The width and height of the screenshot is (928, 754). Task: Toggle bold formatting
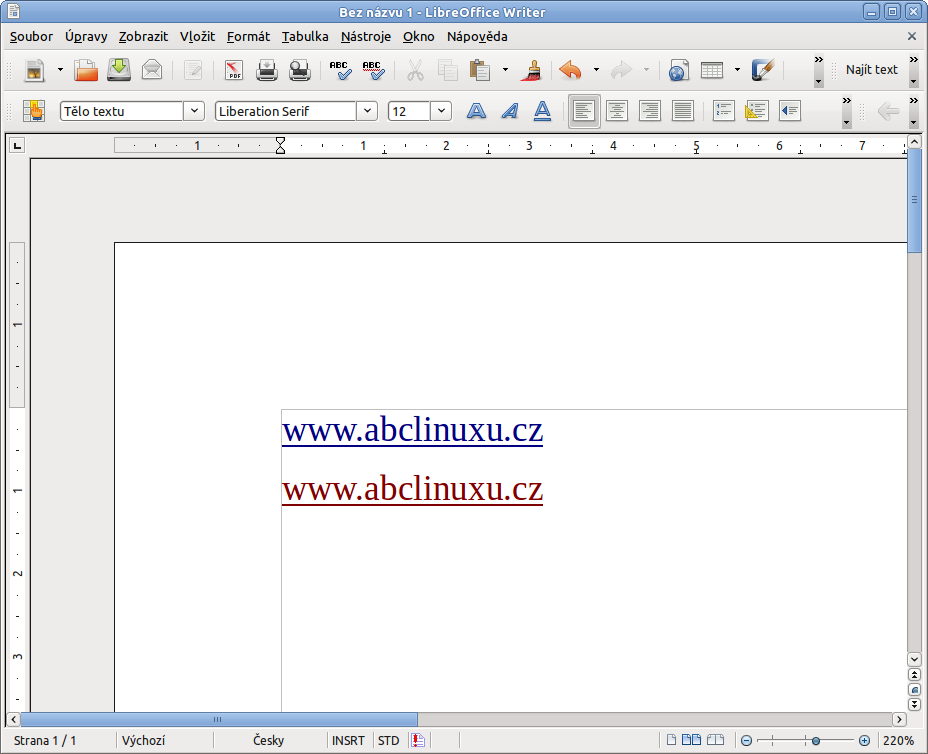click(476, 111)
